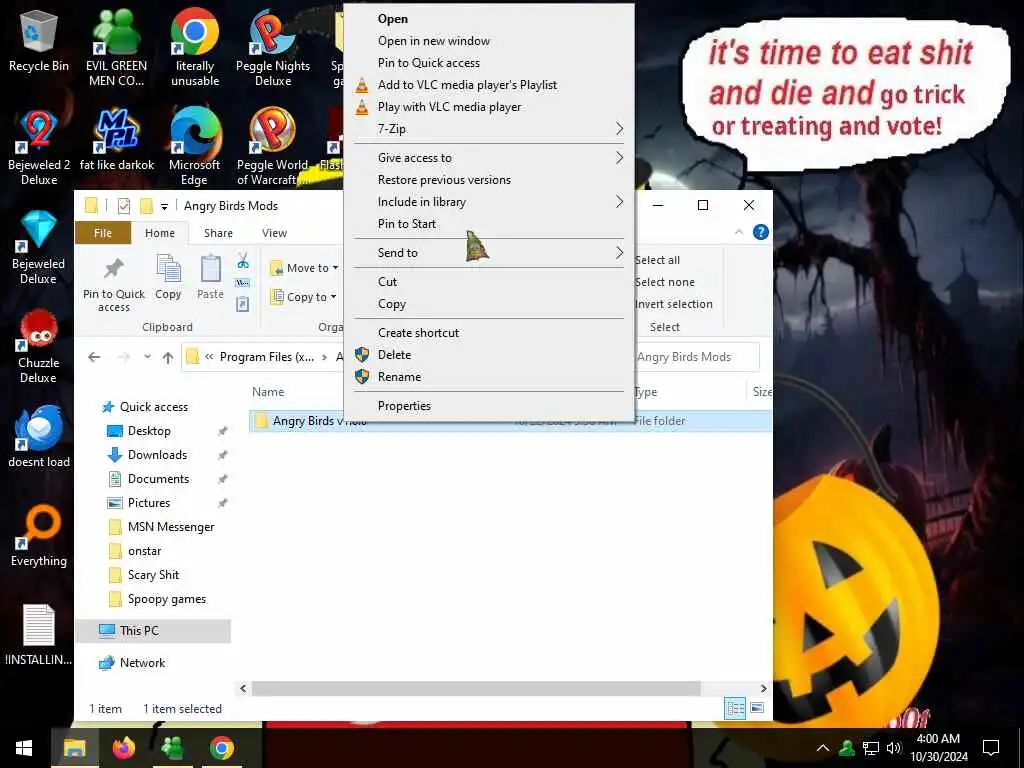Click the scissors Cut icon in the ribbon

click(243, 262)
